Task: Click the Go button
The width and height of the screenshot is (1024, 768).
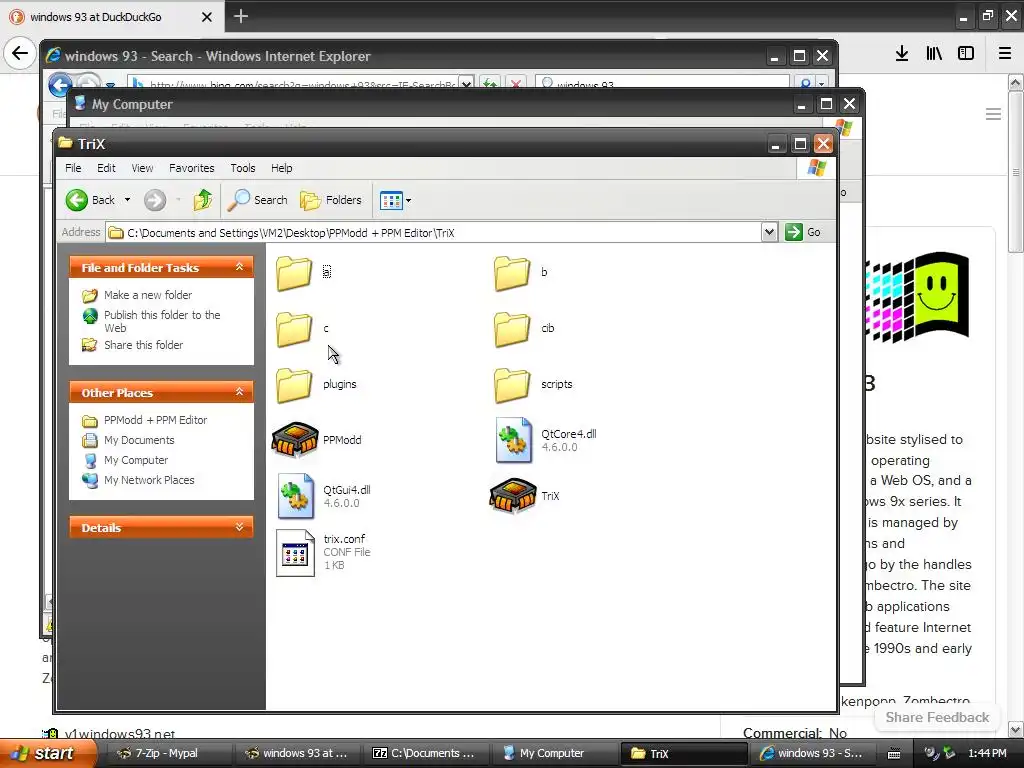Action: point(803,232)
